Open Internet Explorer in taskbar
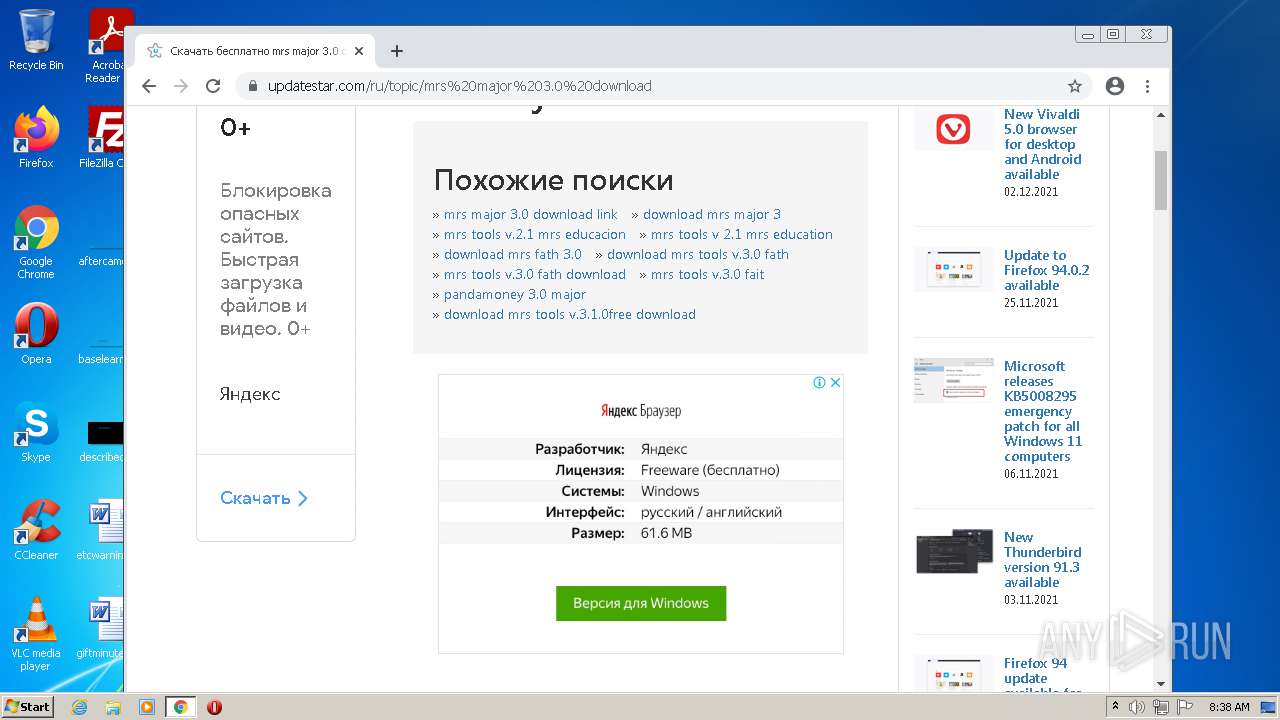The width and height of the screenshot is (1280, 720). point(80,707)
